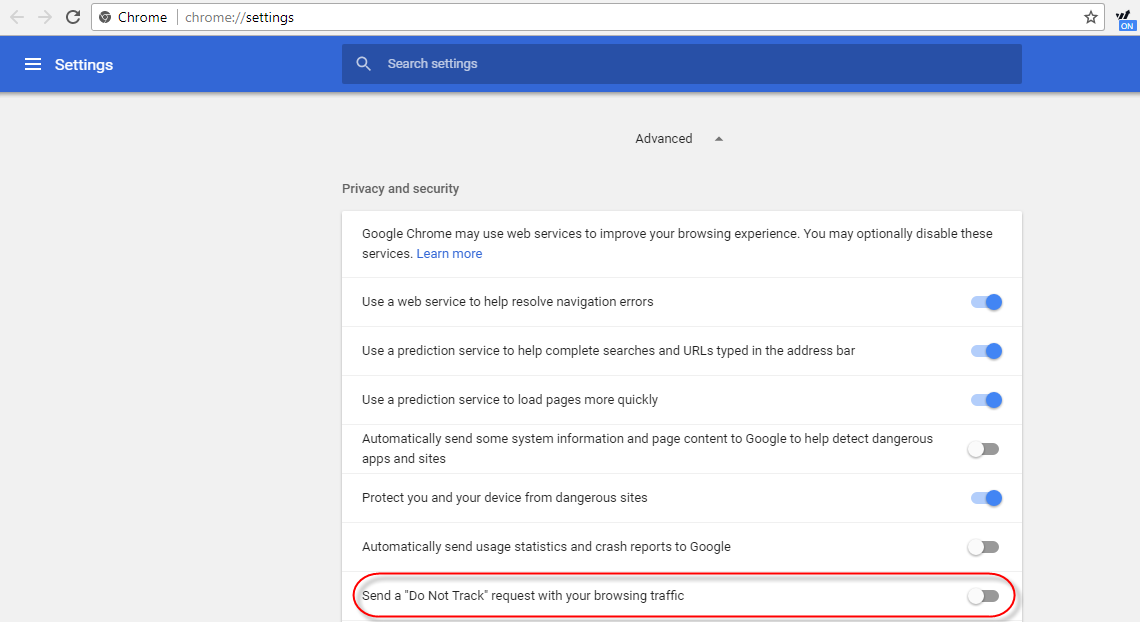Disable web service for navigation errors
Screen dimensions: 1140x622
[986, 302]
